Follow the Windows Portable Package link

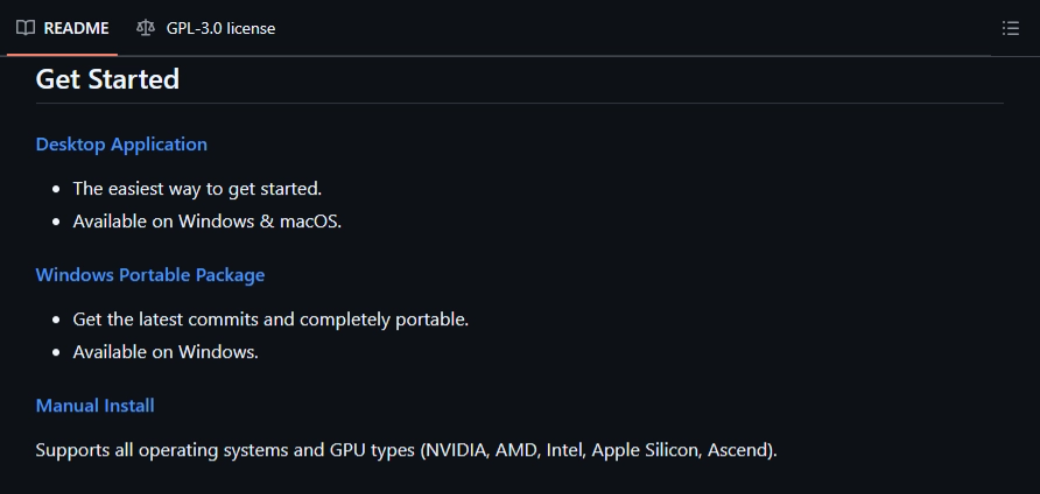(x=150, y=275)
